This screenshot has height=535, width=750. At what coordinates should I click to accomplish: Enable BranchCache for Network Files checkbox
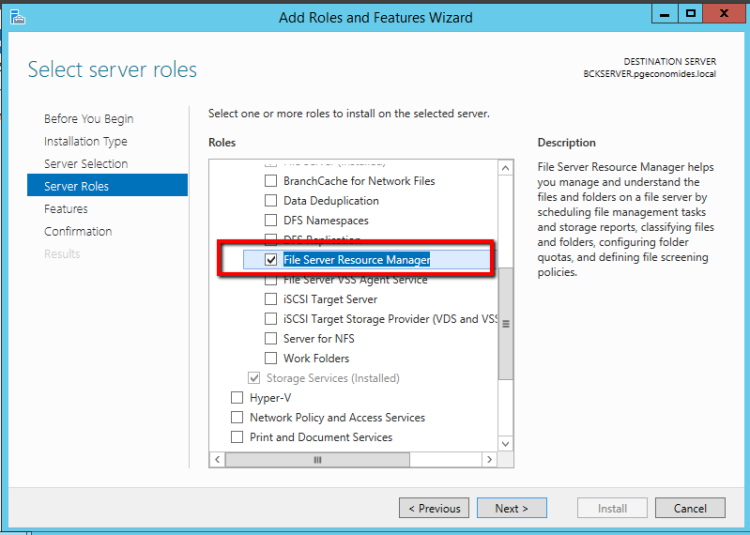(270, 181)
